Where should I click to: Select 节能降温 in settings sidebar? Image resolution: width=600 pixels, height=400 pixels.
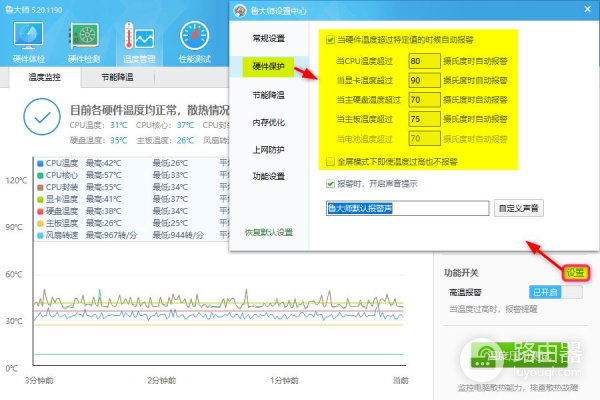click(269, 95)
